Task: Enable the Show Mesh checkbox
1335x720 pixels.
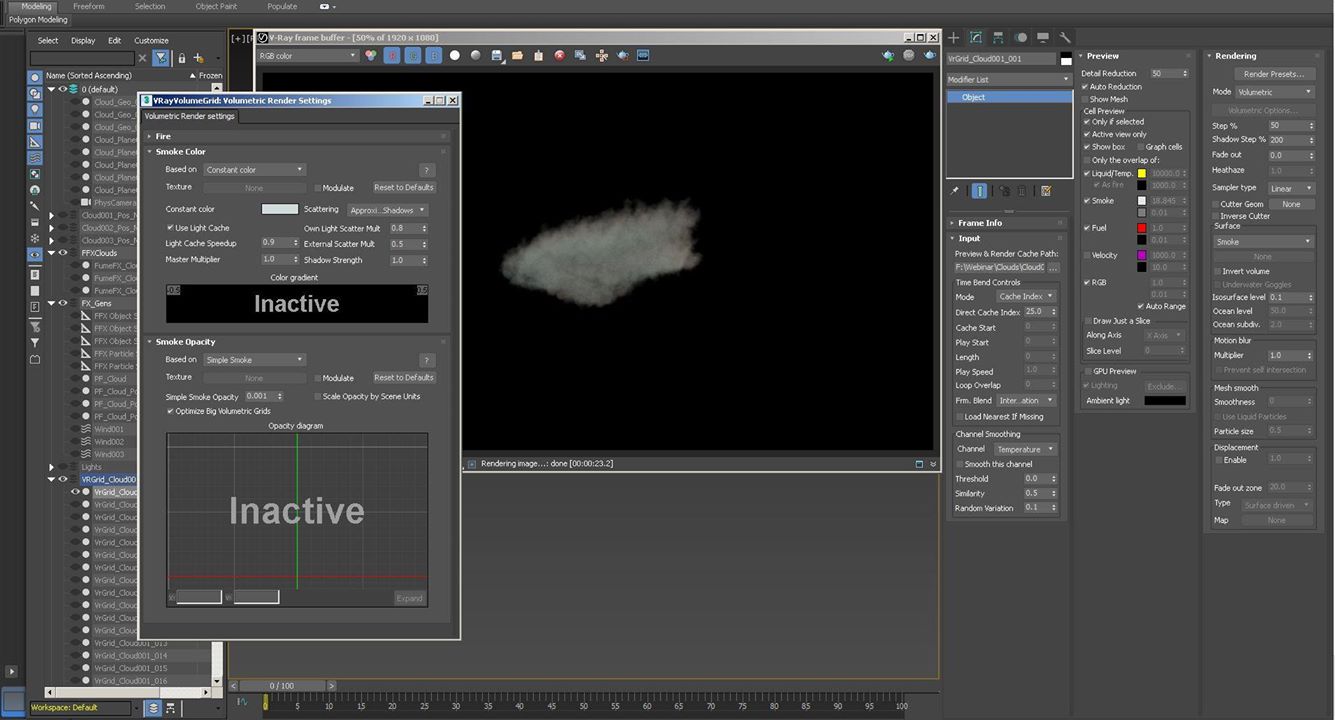Action: [1085, 99]
